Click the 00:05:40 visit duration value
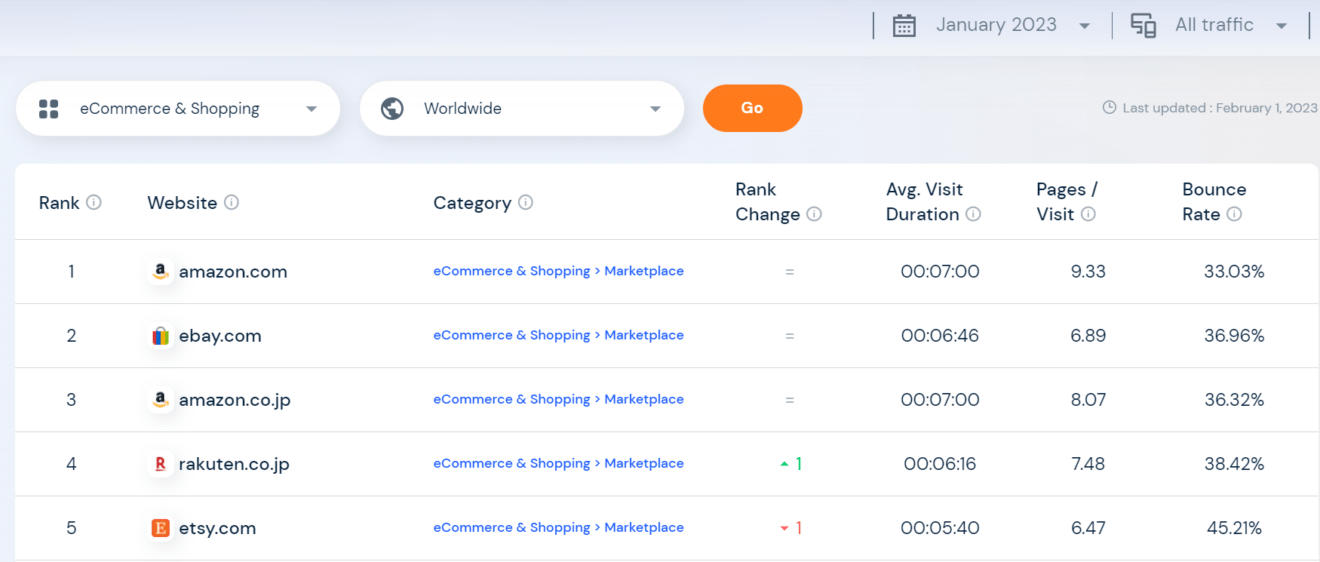1320x562 pixels. point(940,527)
